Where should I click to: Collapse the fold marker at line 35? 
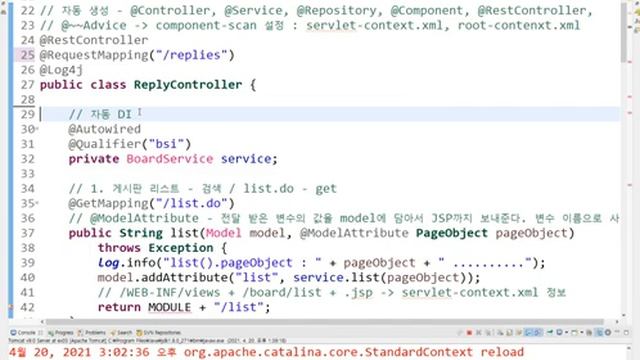(37, 203)
